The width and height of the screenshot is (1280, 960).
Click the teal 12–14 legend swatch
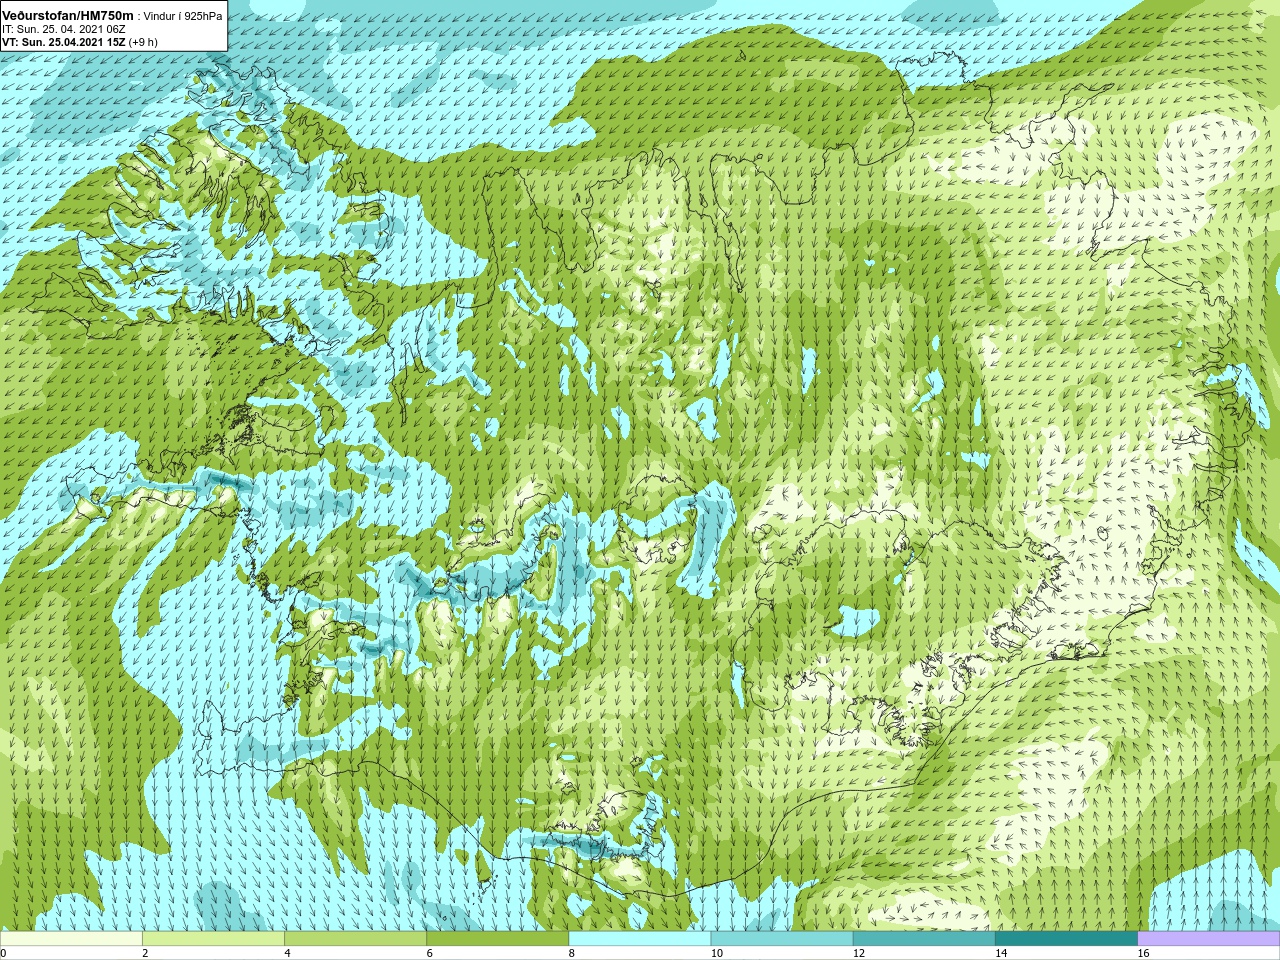(x=924, y=939)
